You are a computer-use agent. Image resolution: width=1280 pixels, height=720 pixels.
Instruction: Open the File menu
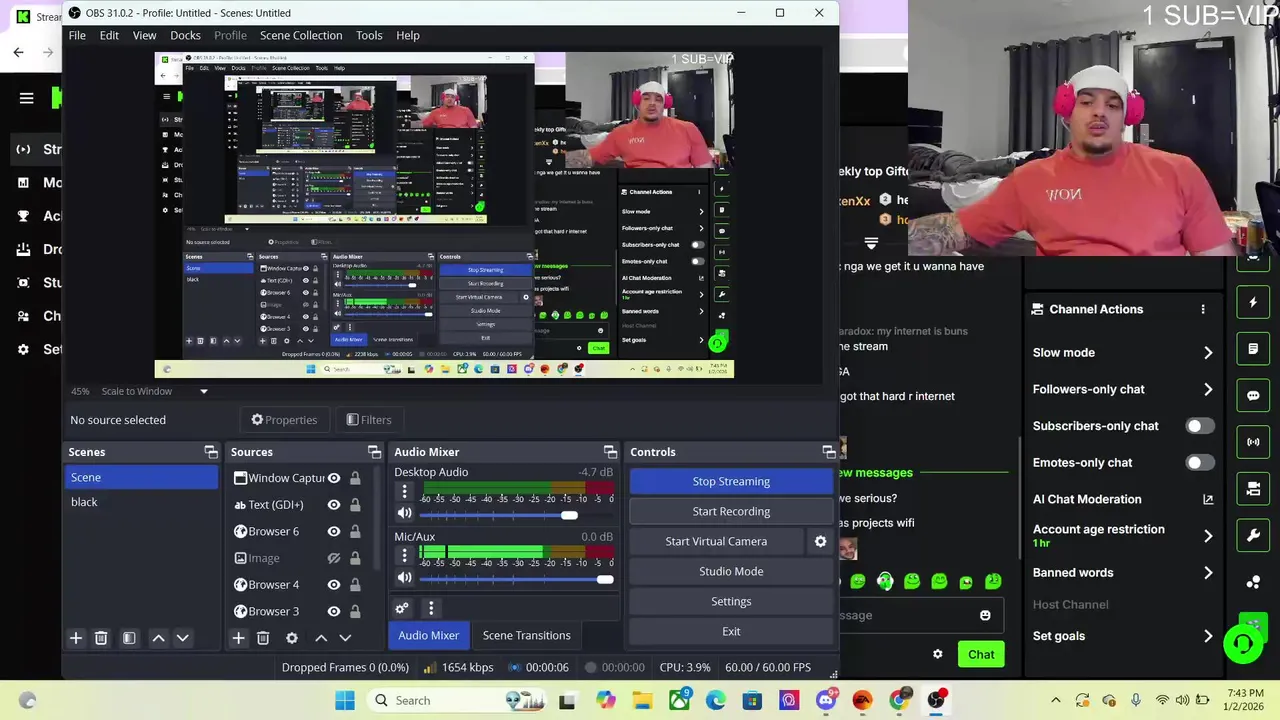[x=77, y=35]
